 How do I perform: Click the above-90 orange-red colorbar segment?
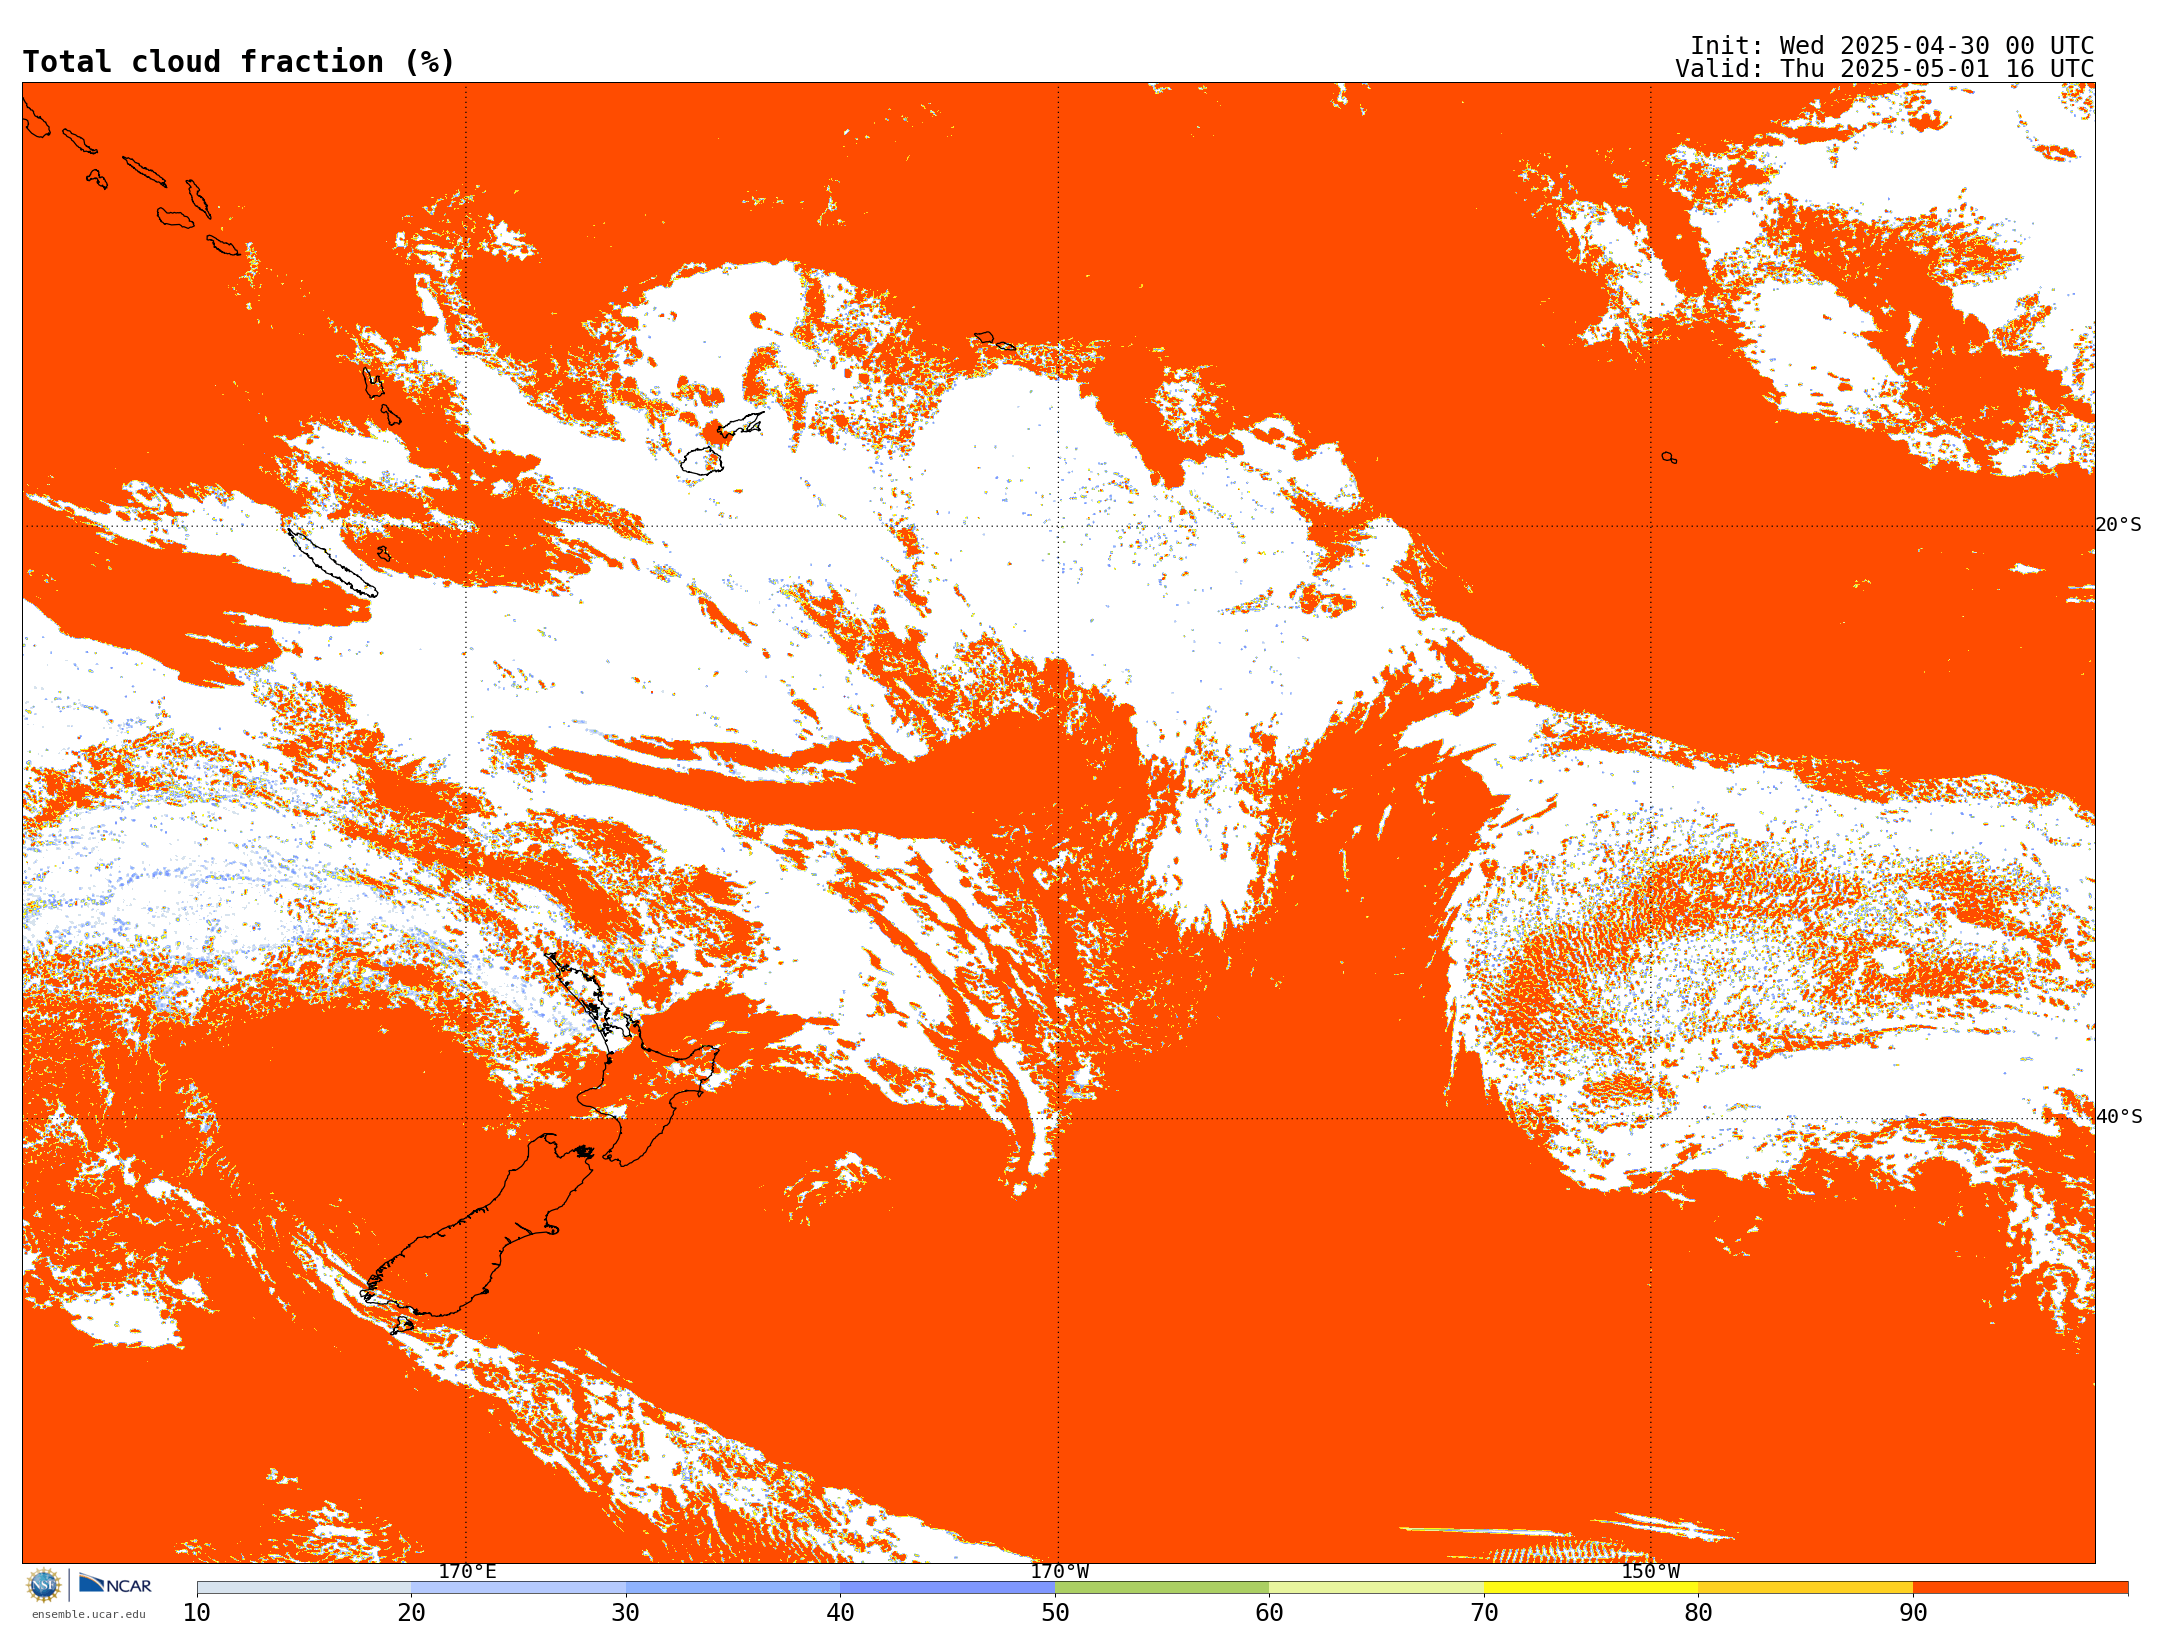click(2020, 1588)
